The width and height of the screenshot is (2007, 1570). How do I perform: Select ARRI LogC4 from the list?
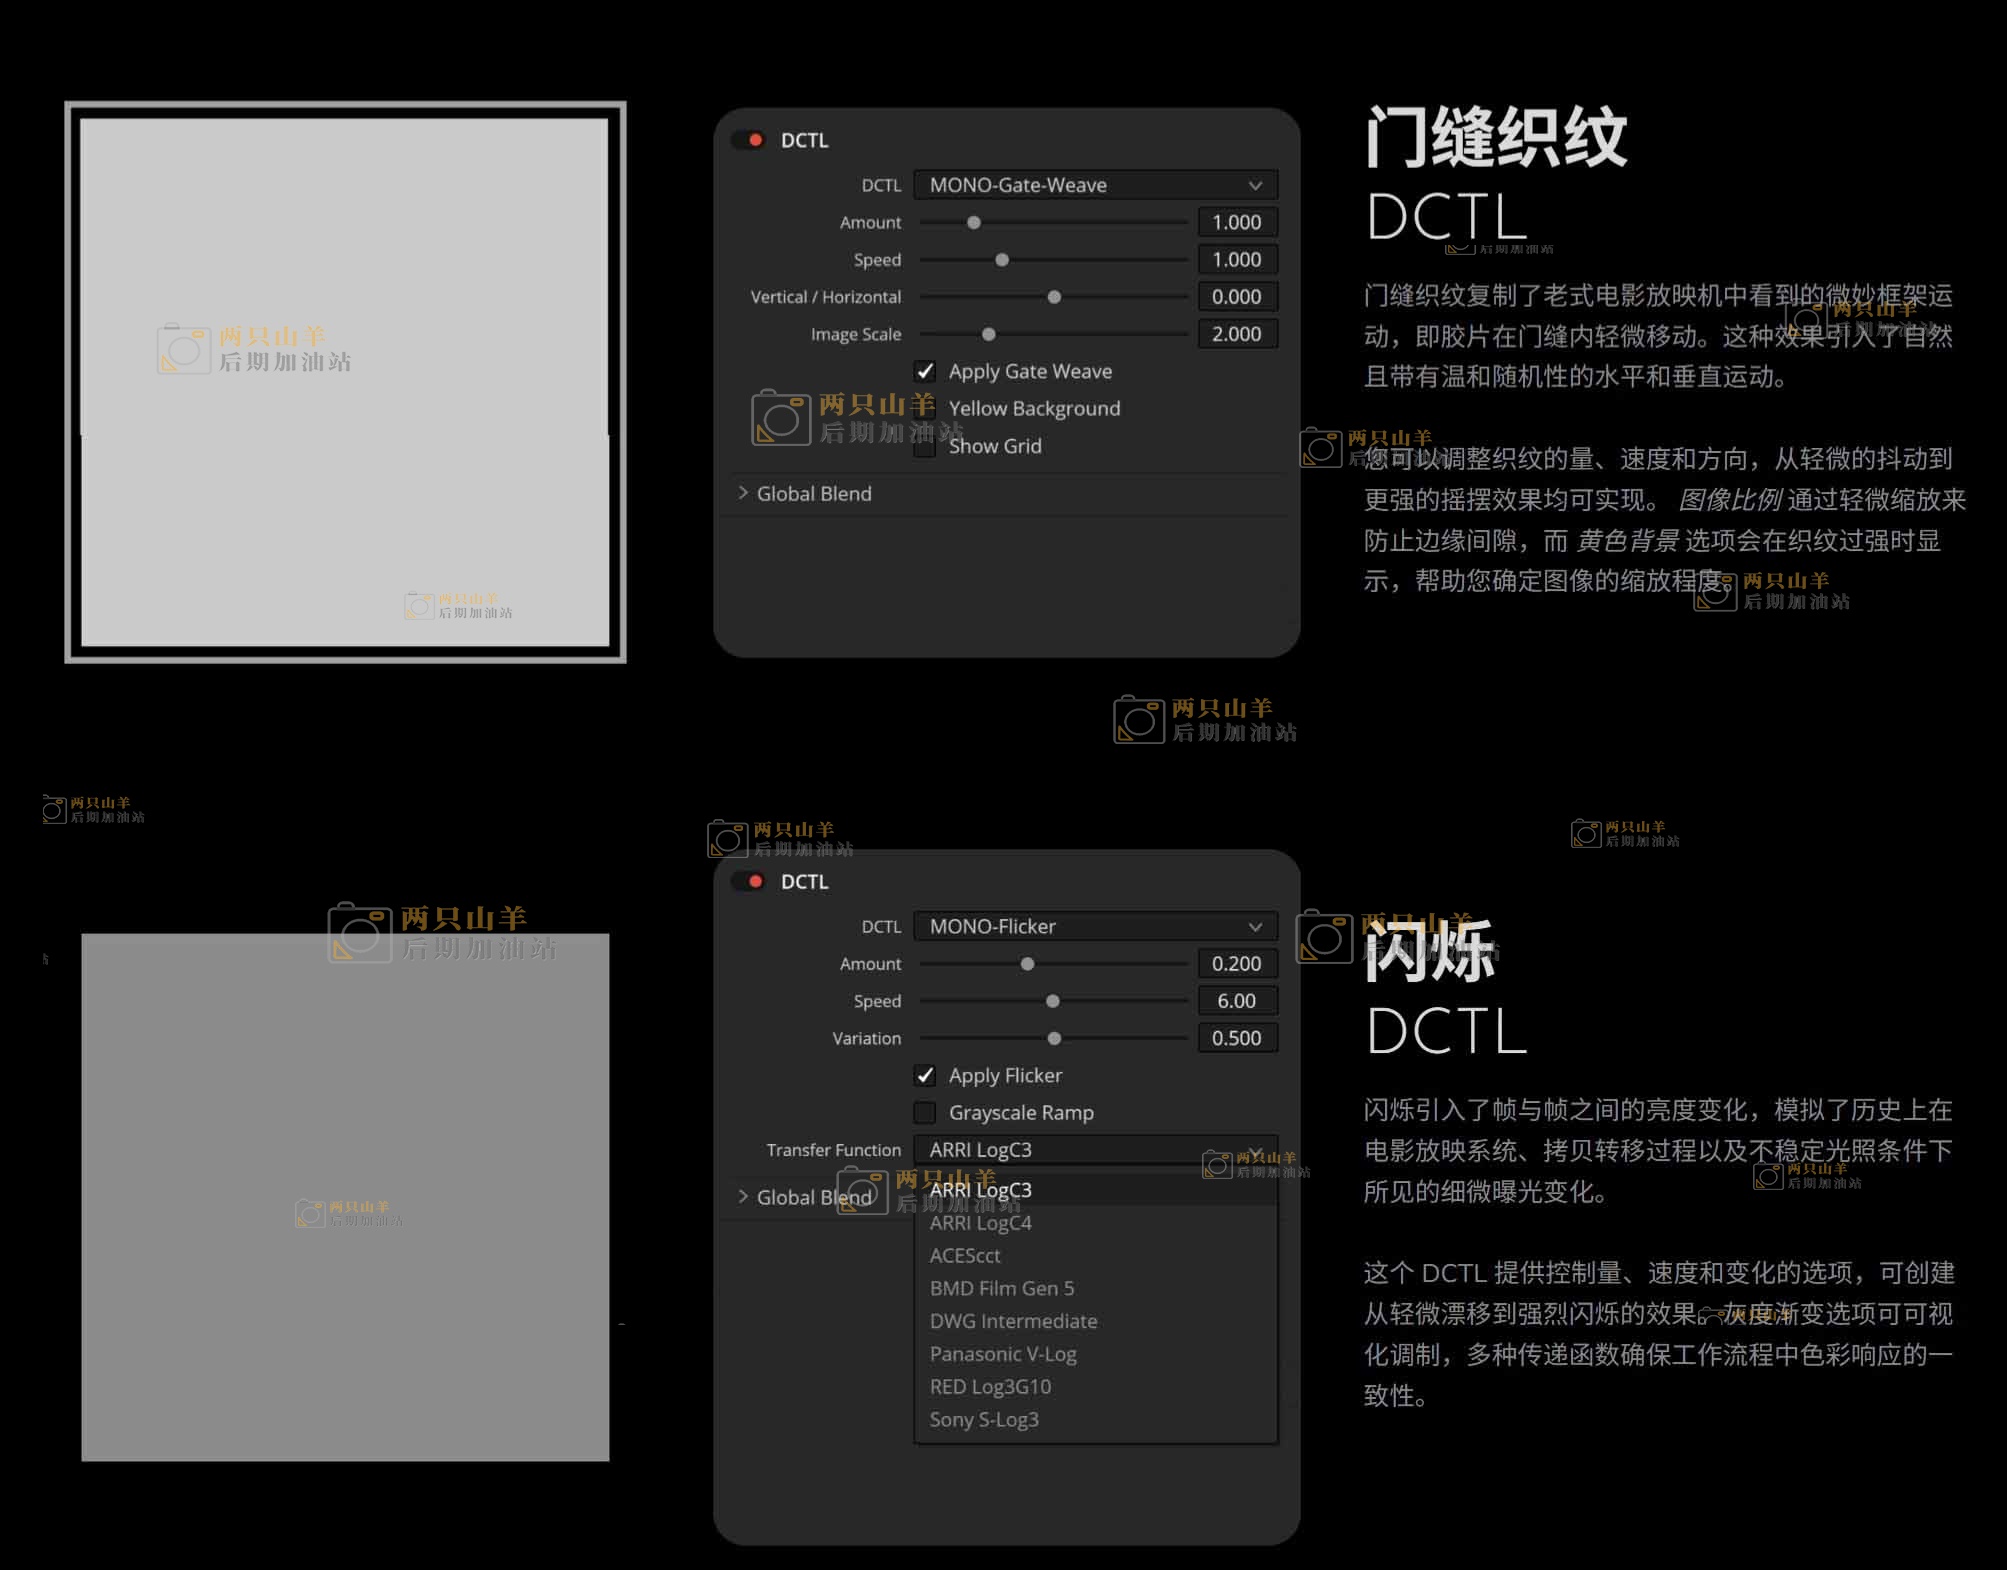click(981, 1223)
